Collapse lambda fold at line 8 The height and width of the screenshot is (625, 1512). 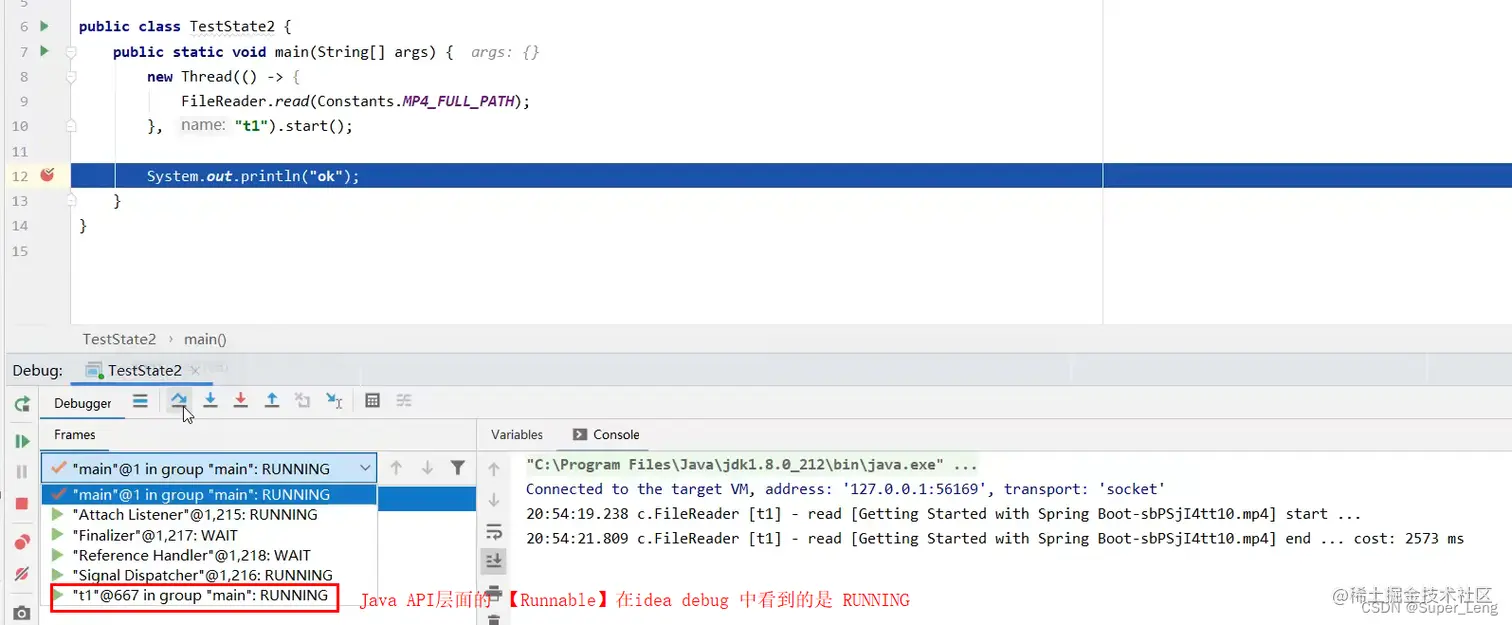click(x=71, y=77)
